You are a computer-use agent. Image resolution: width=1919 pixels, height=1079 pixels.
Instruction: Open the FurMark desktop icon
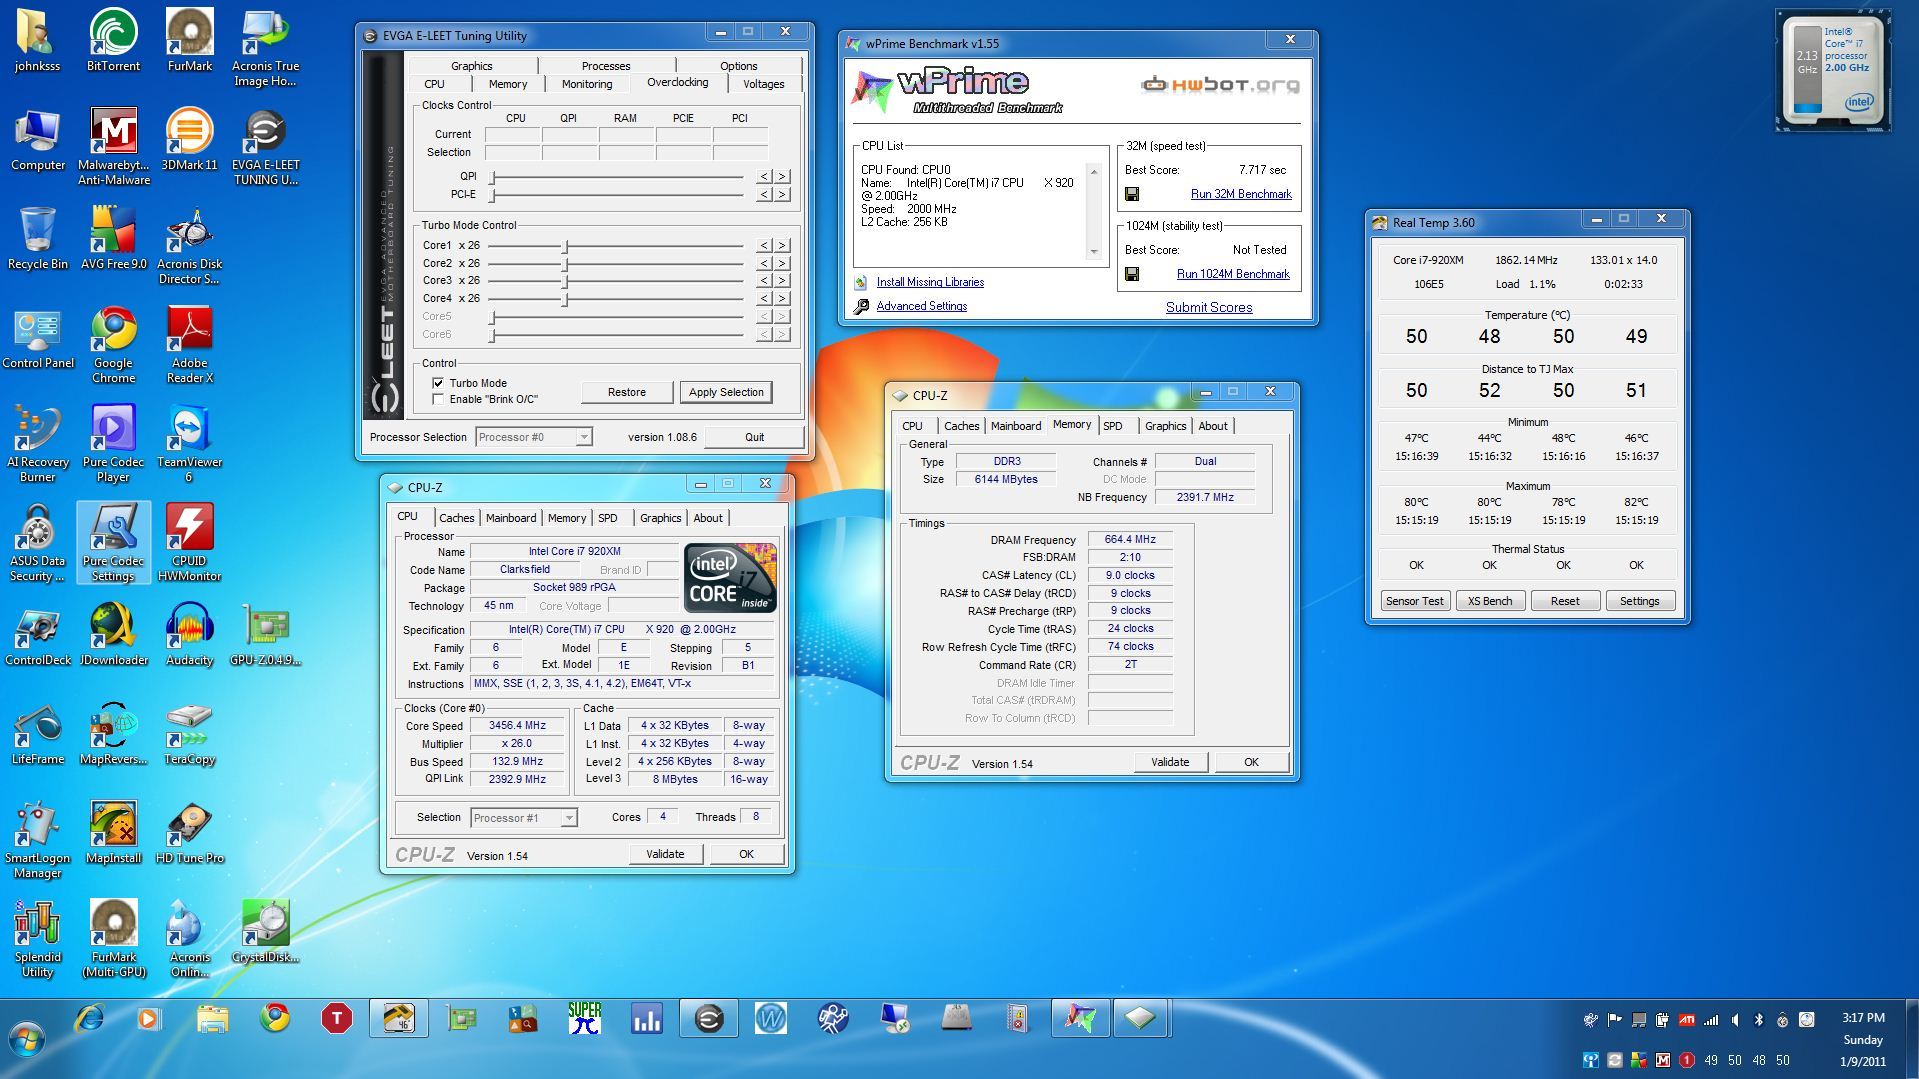189,40
